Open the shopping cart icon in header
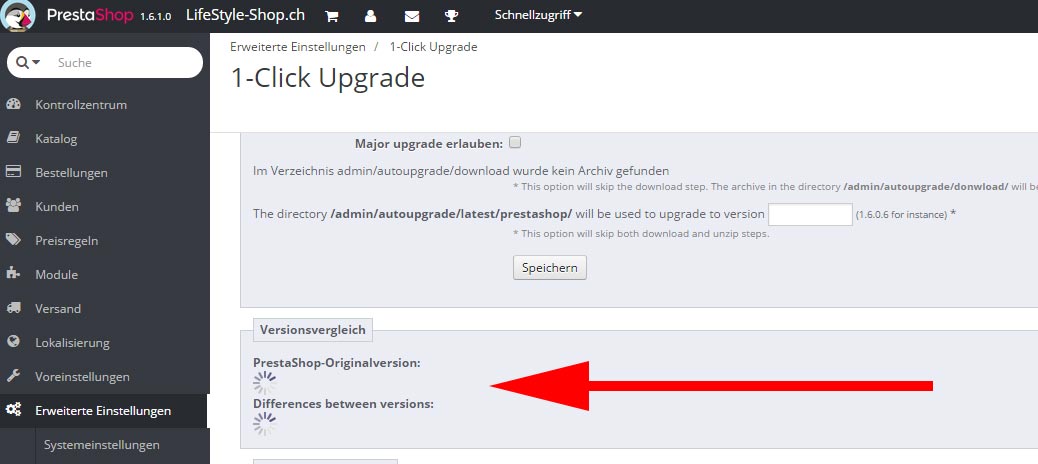This screenshot has height=464, width=1038. pyautogui.click(x=332, y=16)
